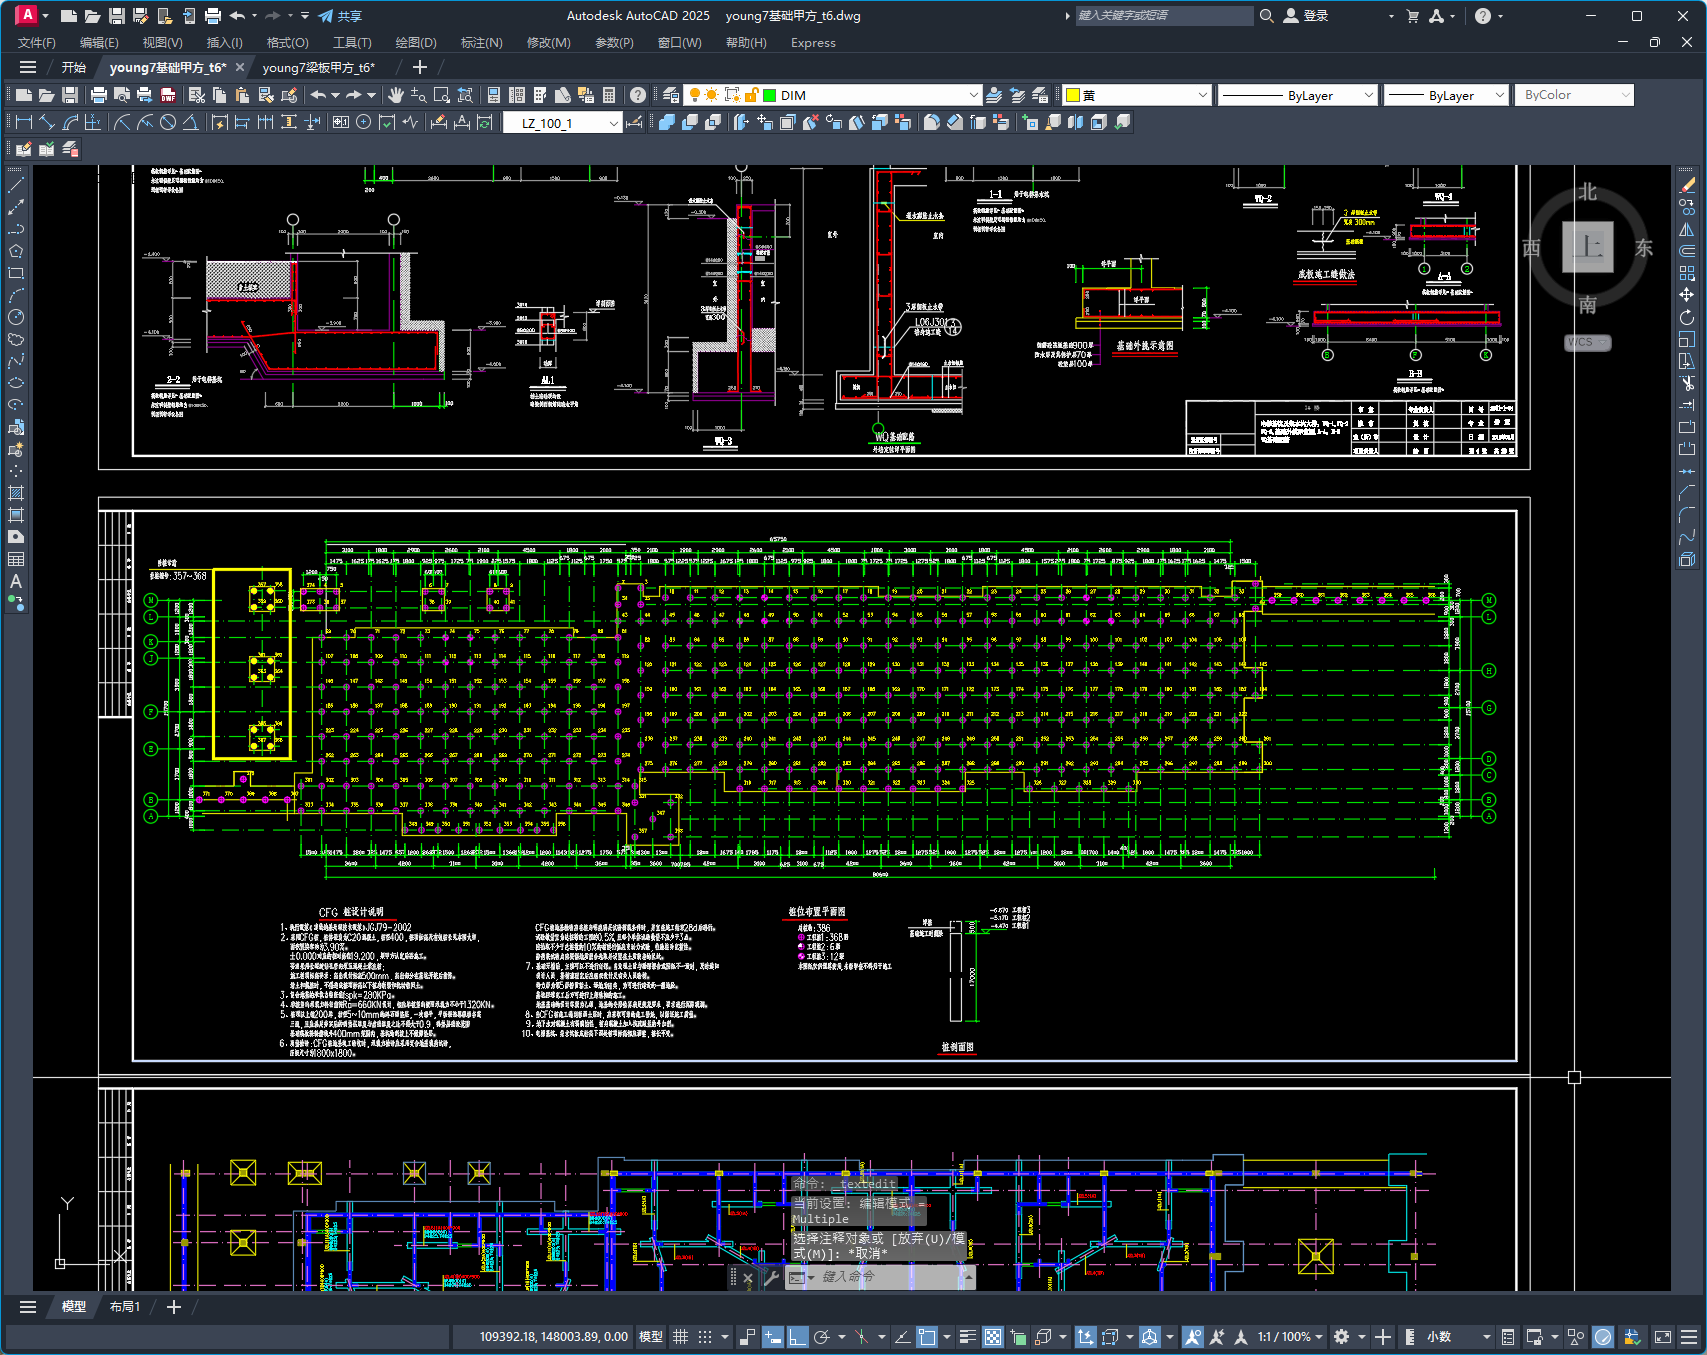Toggle dynamic input in status bar
This screenshot has height=1355, width=1707.
[x=772, y=1336]
